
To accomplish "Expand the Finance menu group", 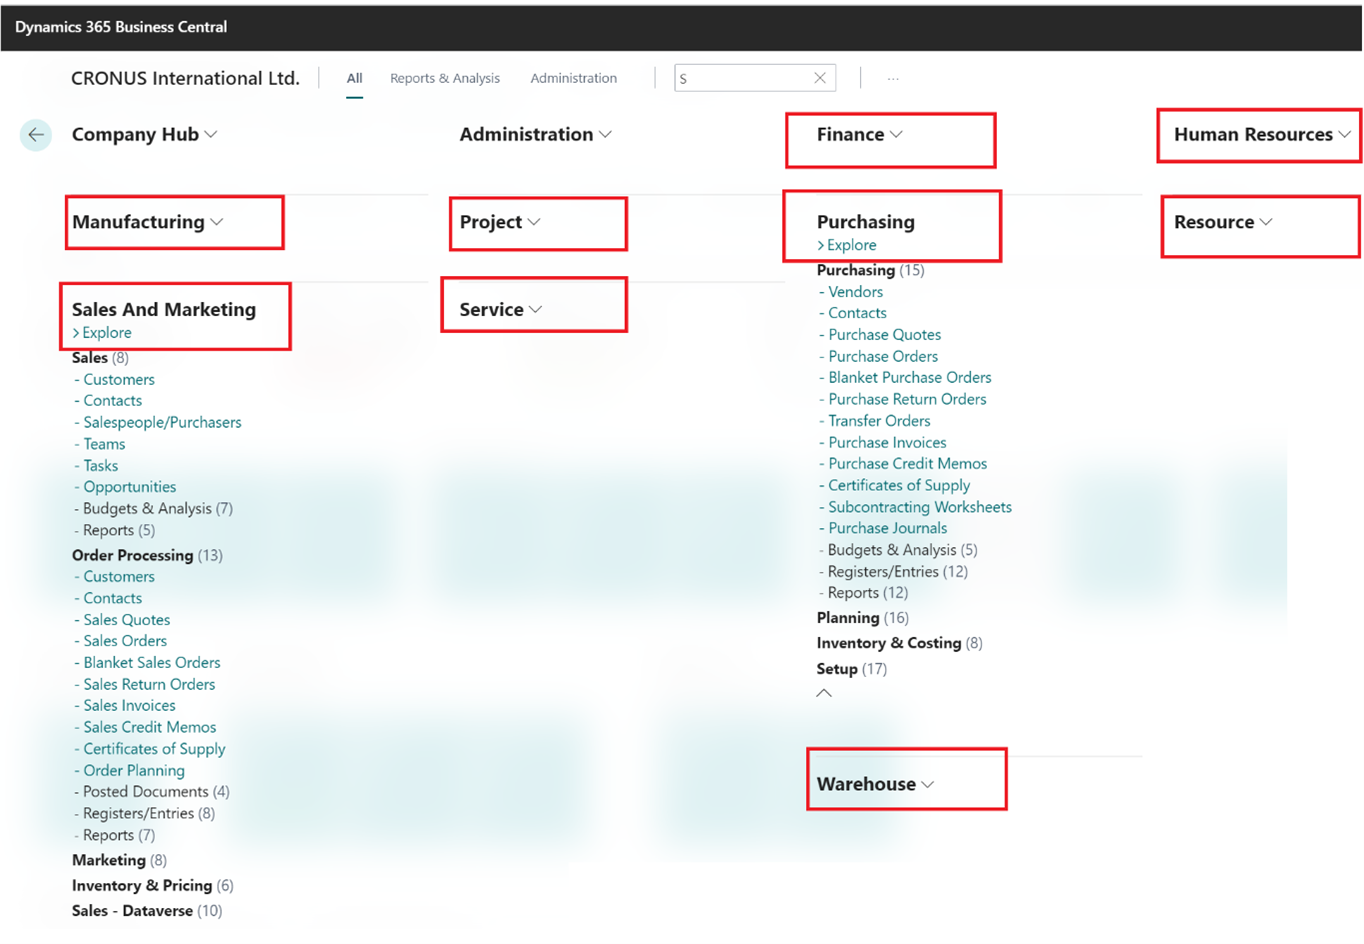I will pyautogui.click(x=859, y=135).
